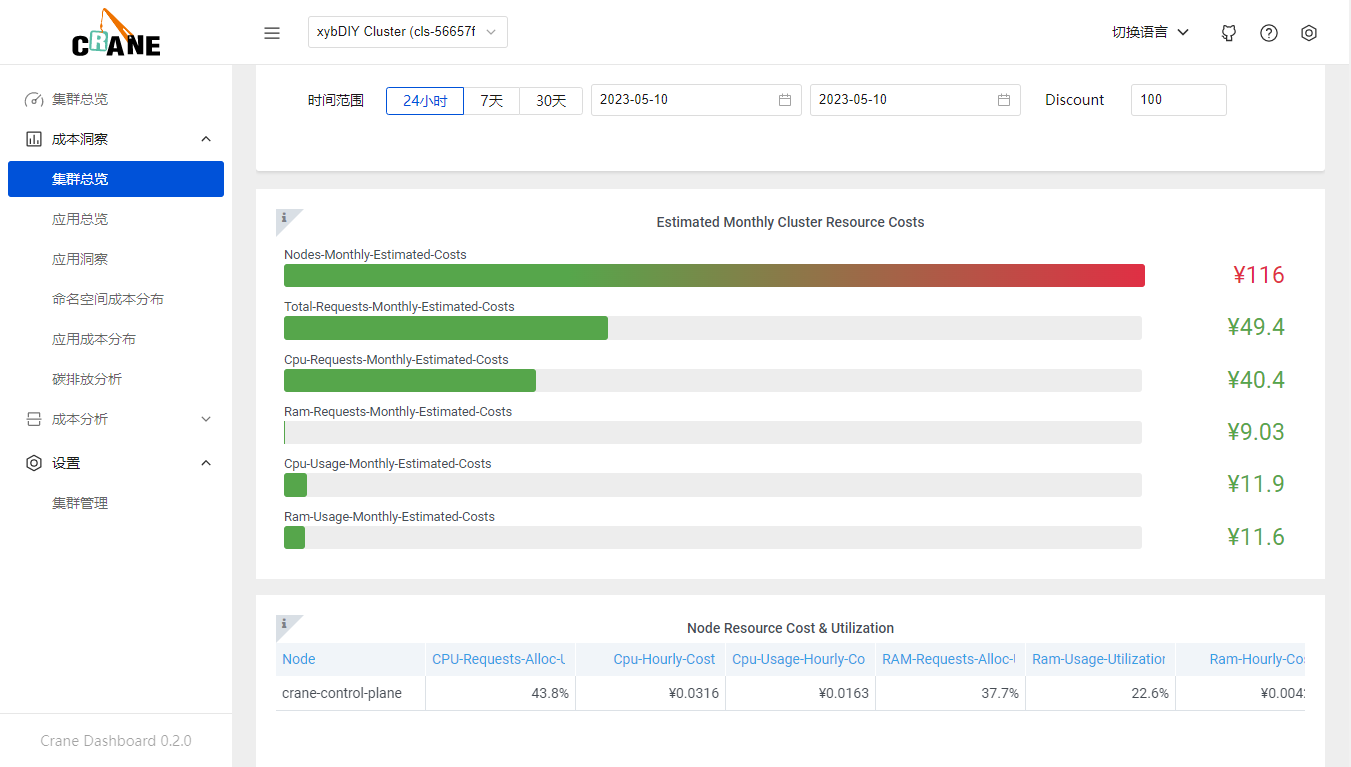Select the 24小时 time range
This screenshot has width=1351, height=767.
(x=425, y=100)
